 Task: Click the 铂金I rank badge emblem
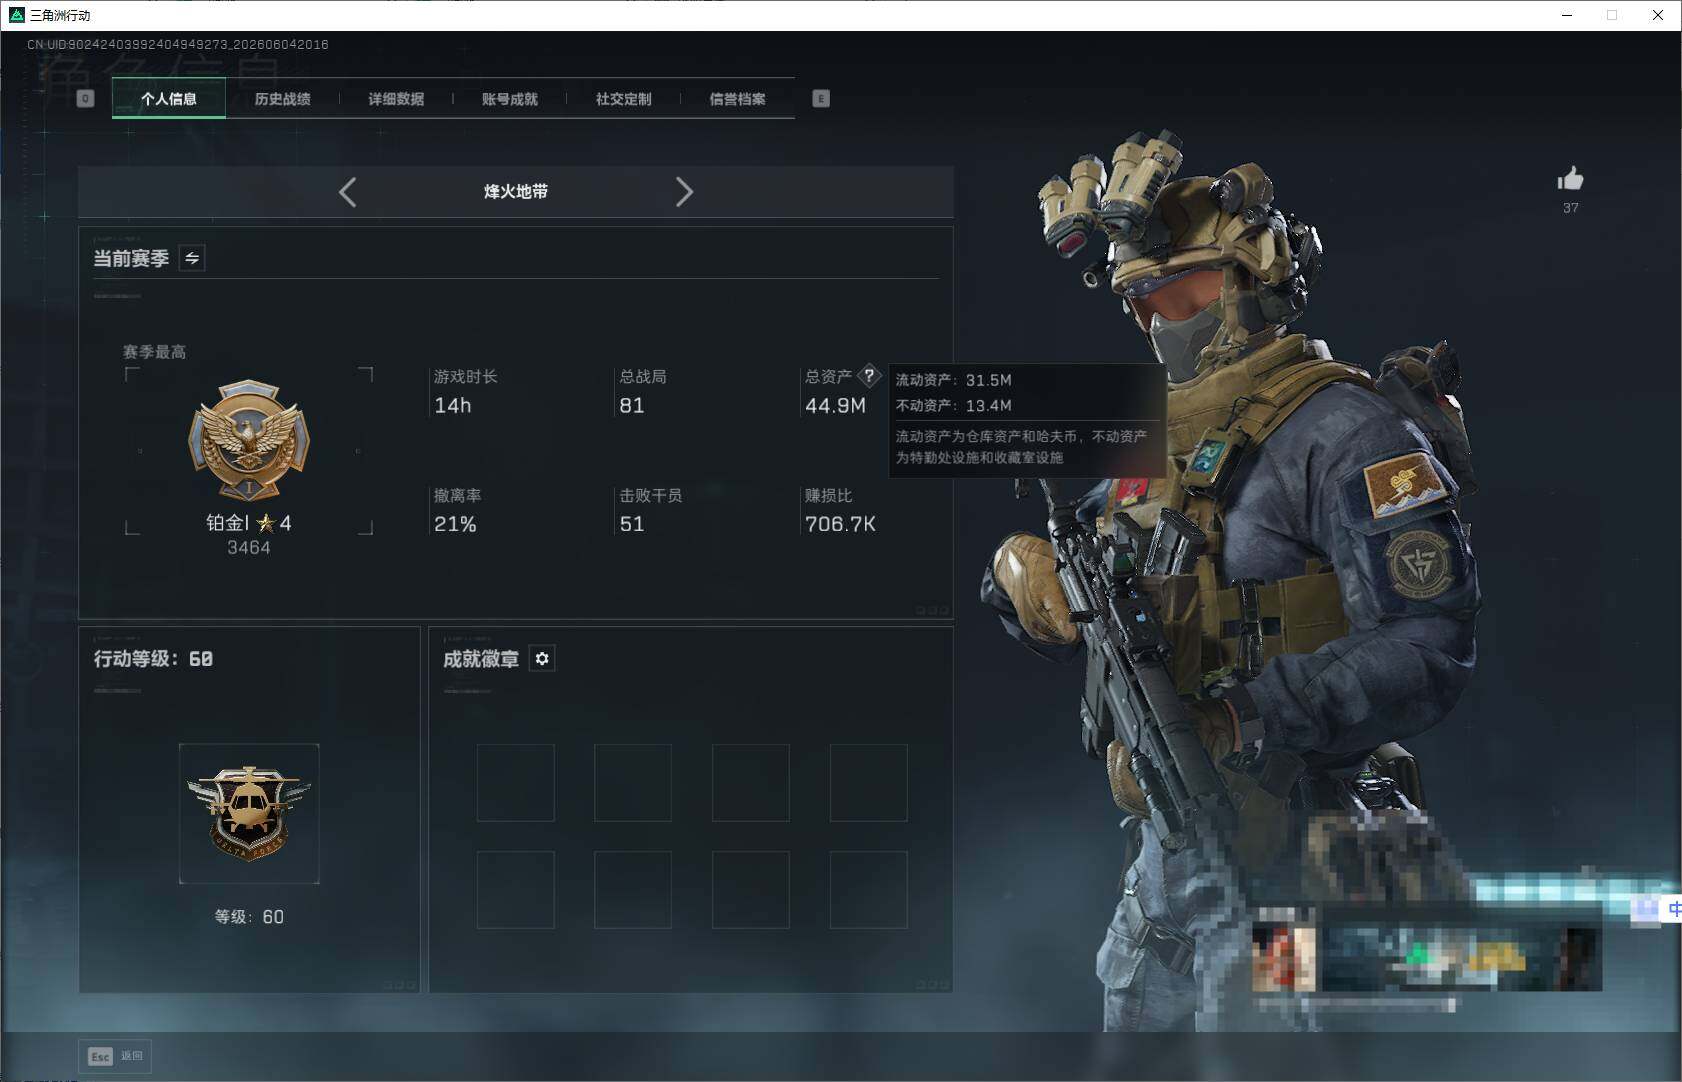pyautogui.click(x=249, y=439)
